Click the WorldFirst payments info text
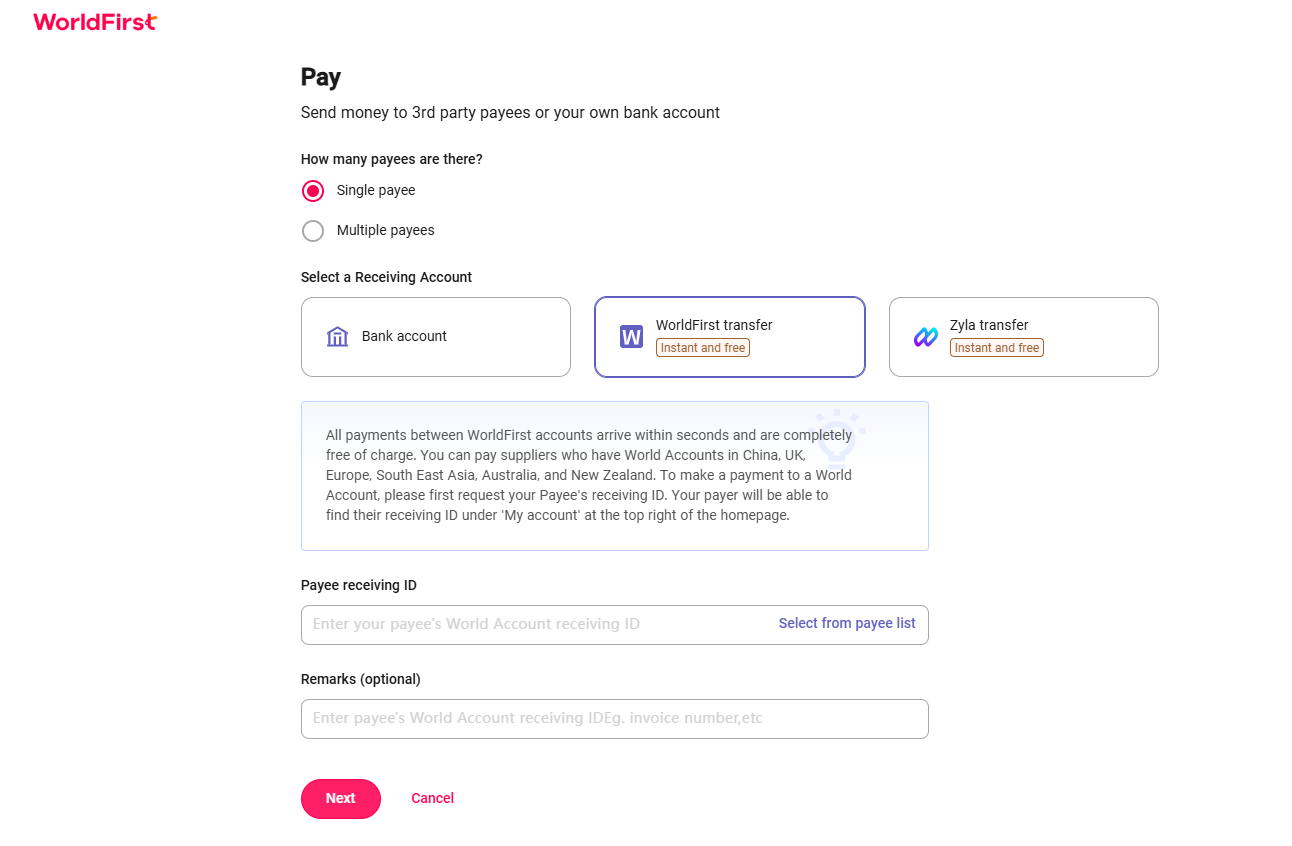The height and width of the screenshot is (846, 1292). pyautogui.click(x=590, y=476)
